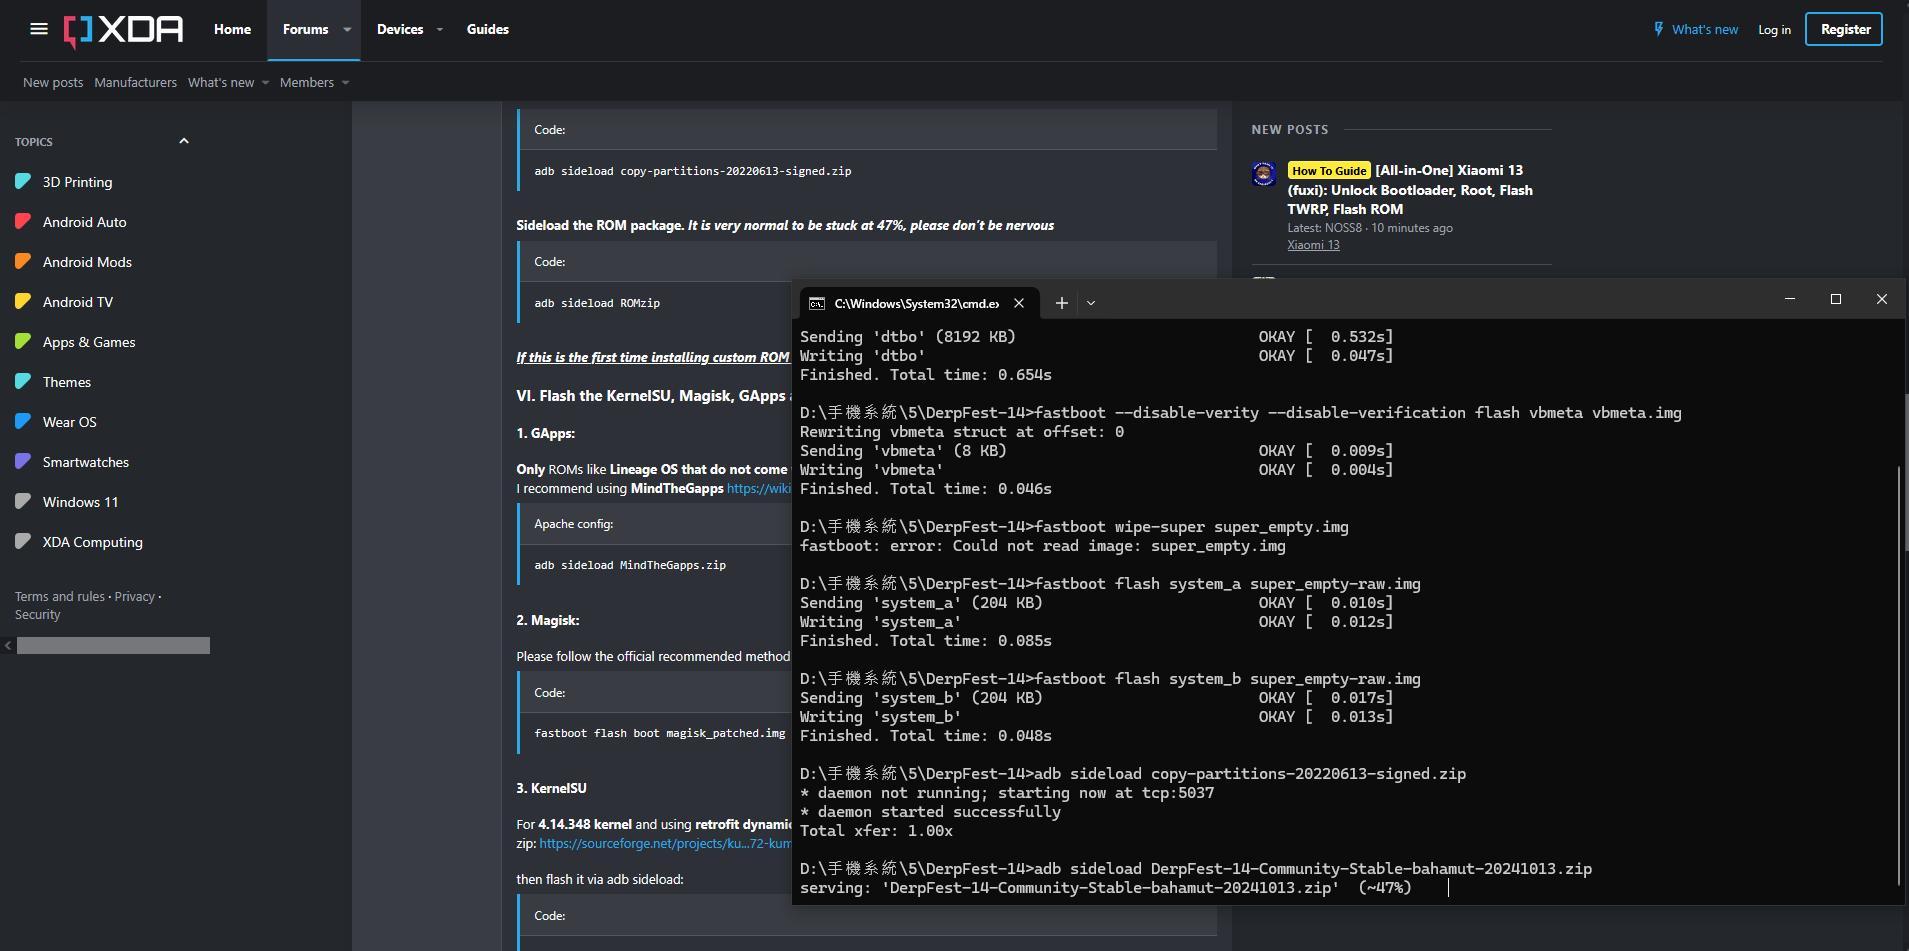Click the sidebar scroll left arrow
Screen dimensions: 1909x951
pyautogui.click(x=8, y=645)
